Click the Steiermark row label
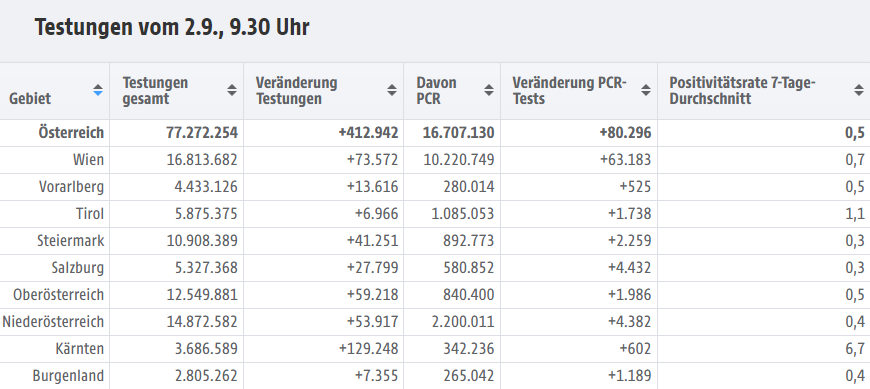This screenshot has height=389, width=870. coord(70,241)
